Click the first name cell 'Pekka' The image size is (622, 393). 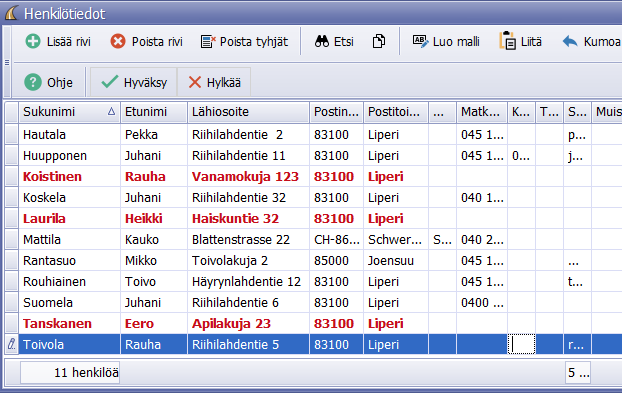pyautogui.click(x=154, y=134)
